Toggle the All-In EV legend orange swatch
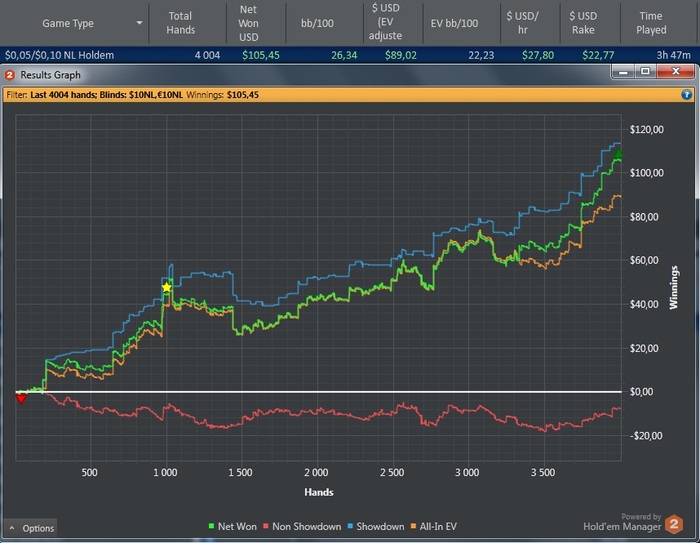Viewport: 700px width, 543px height. coord(413,526)
